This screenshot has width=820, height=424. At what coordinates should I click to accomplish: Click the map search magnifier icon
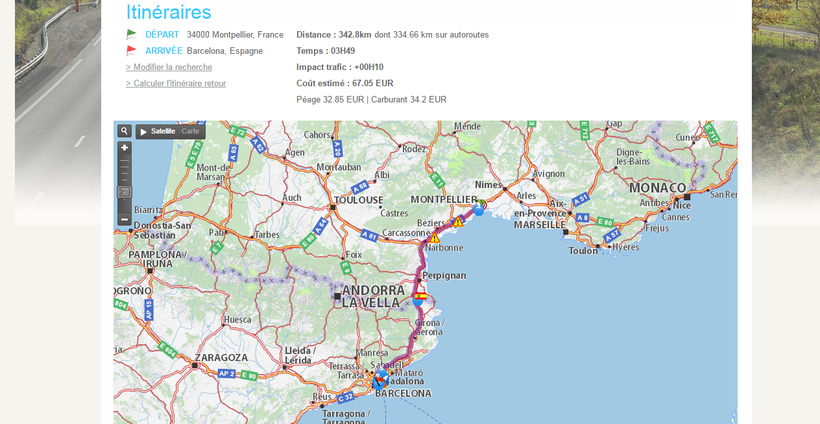[124, 131]
